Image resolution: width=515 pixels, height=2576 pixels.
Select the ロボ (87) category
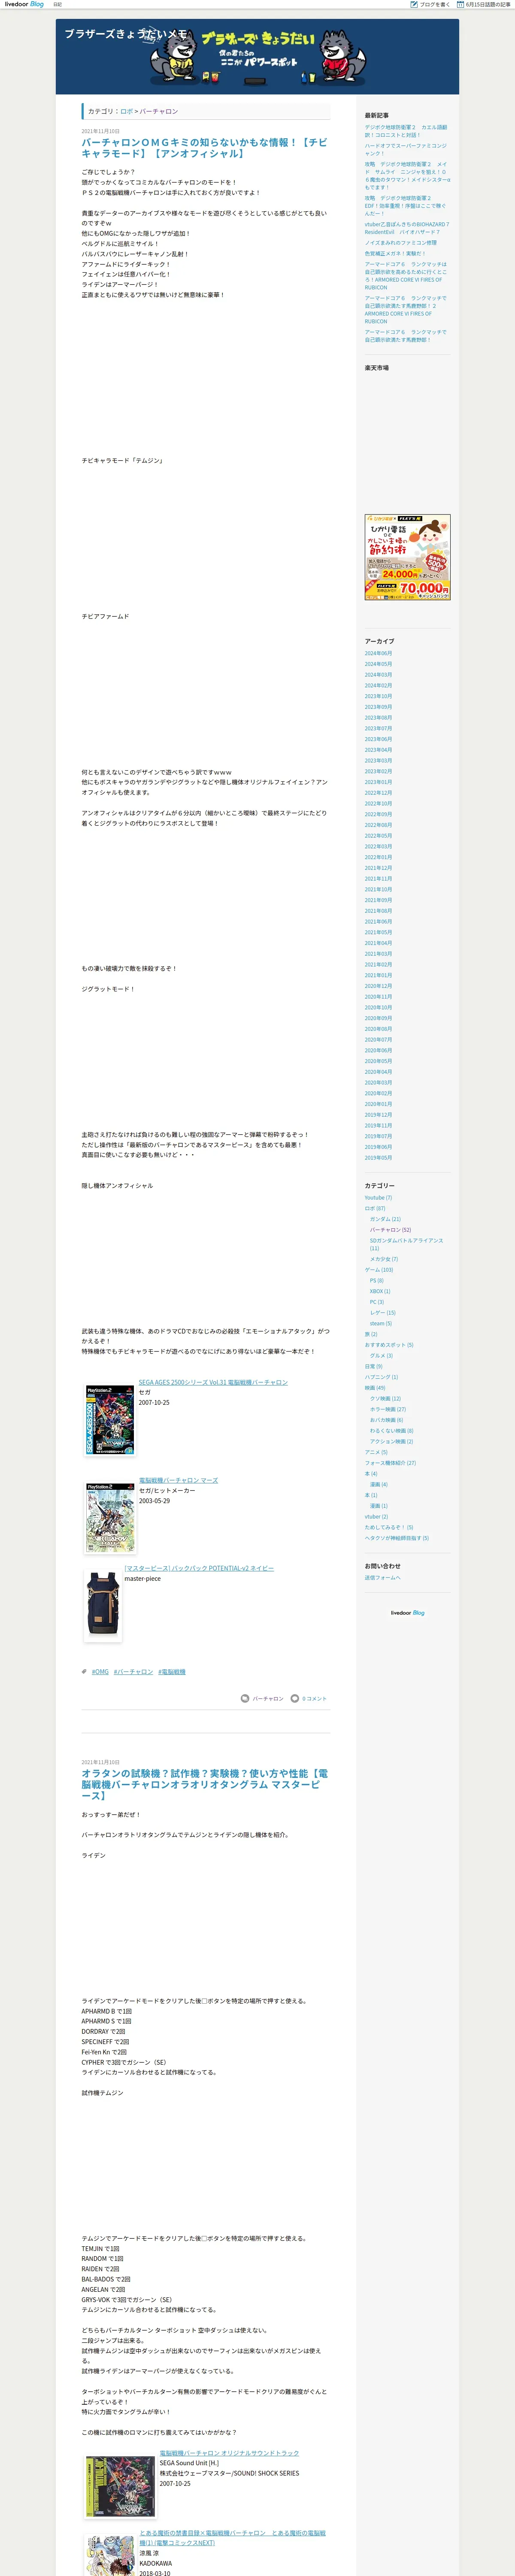pyautogui.click(x=375, y=1208)
